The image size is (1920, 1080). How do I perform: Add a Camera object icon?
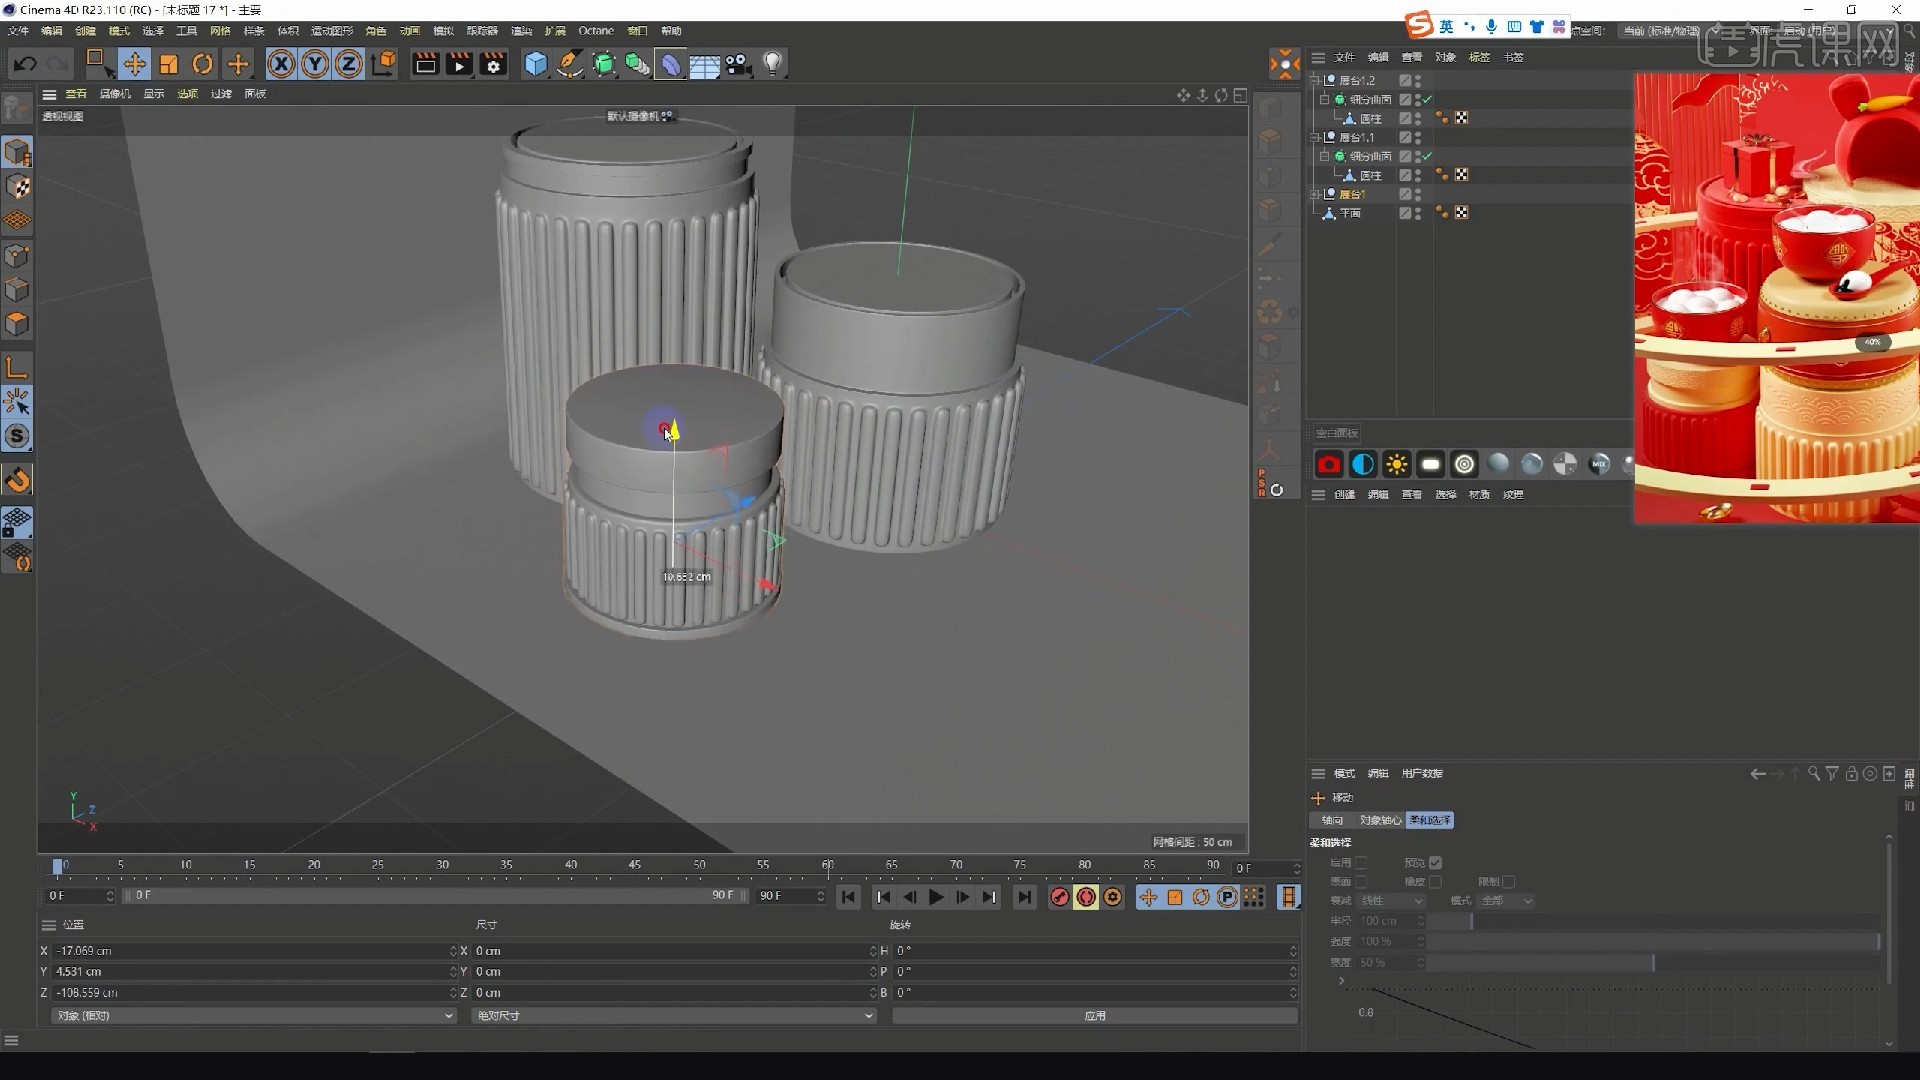click(x=739, y=64)
